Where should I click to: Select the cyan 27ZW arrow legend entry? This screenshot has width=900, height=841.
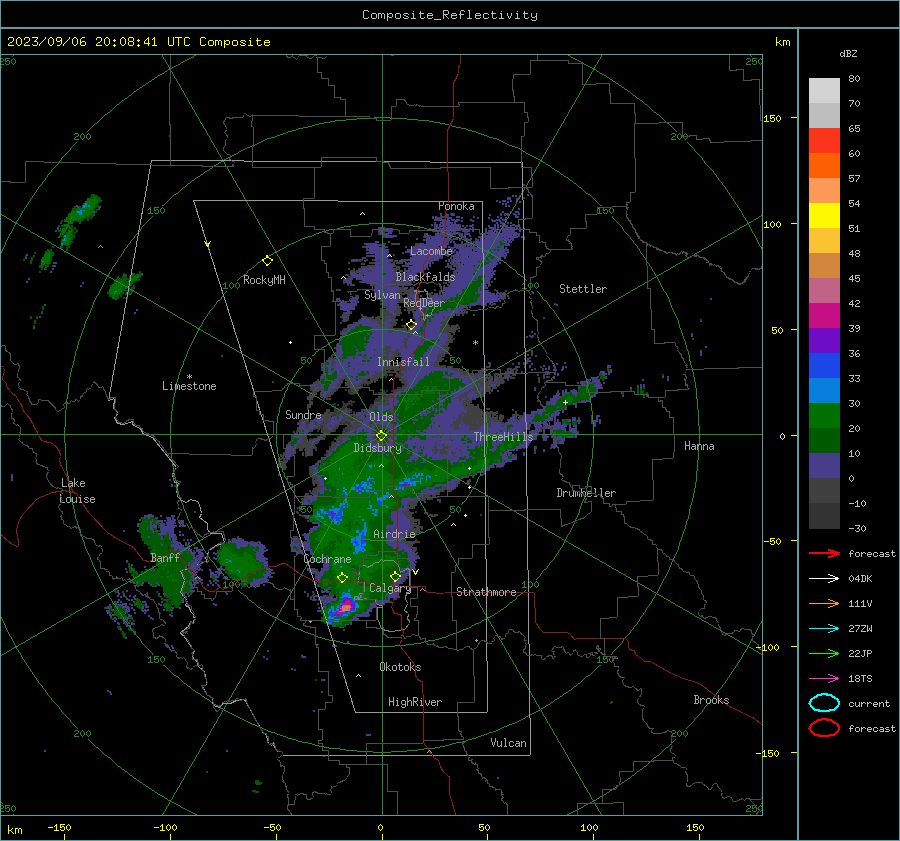click(824, 629)
